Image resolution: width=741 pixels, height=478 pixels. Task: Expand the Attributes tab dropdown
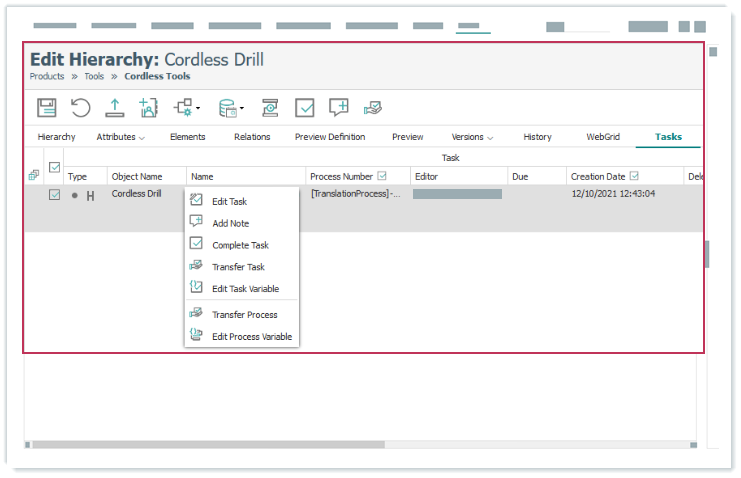(x=142, y=138)
